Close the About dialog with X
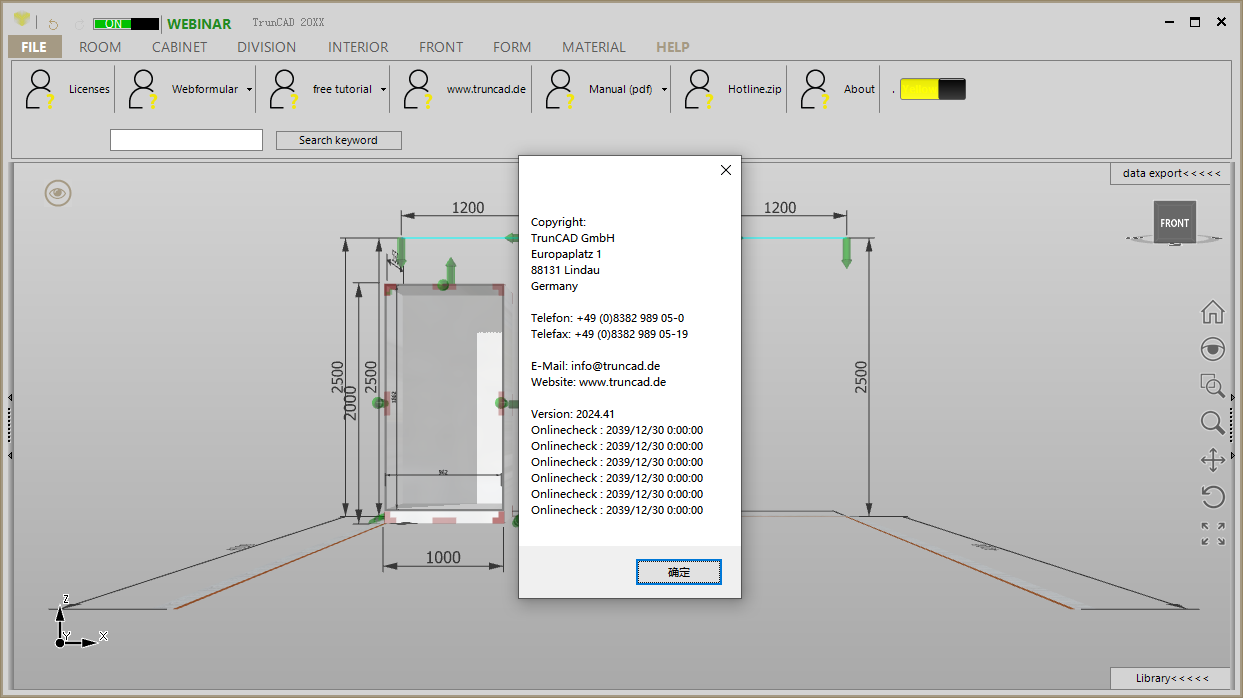The image size is (1243, 698). click(x=726, y=170)
